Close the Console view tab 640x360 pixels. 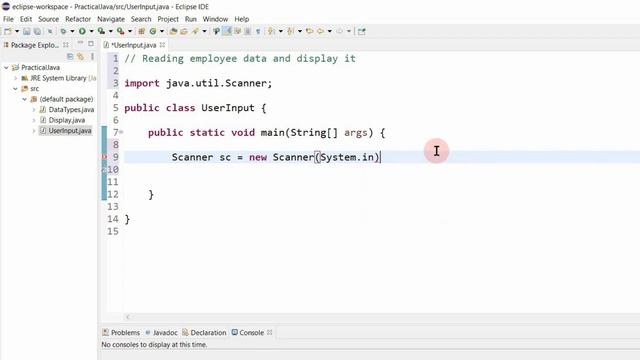point(270,333)
